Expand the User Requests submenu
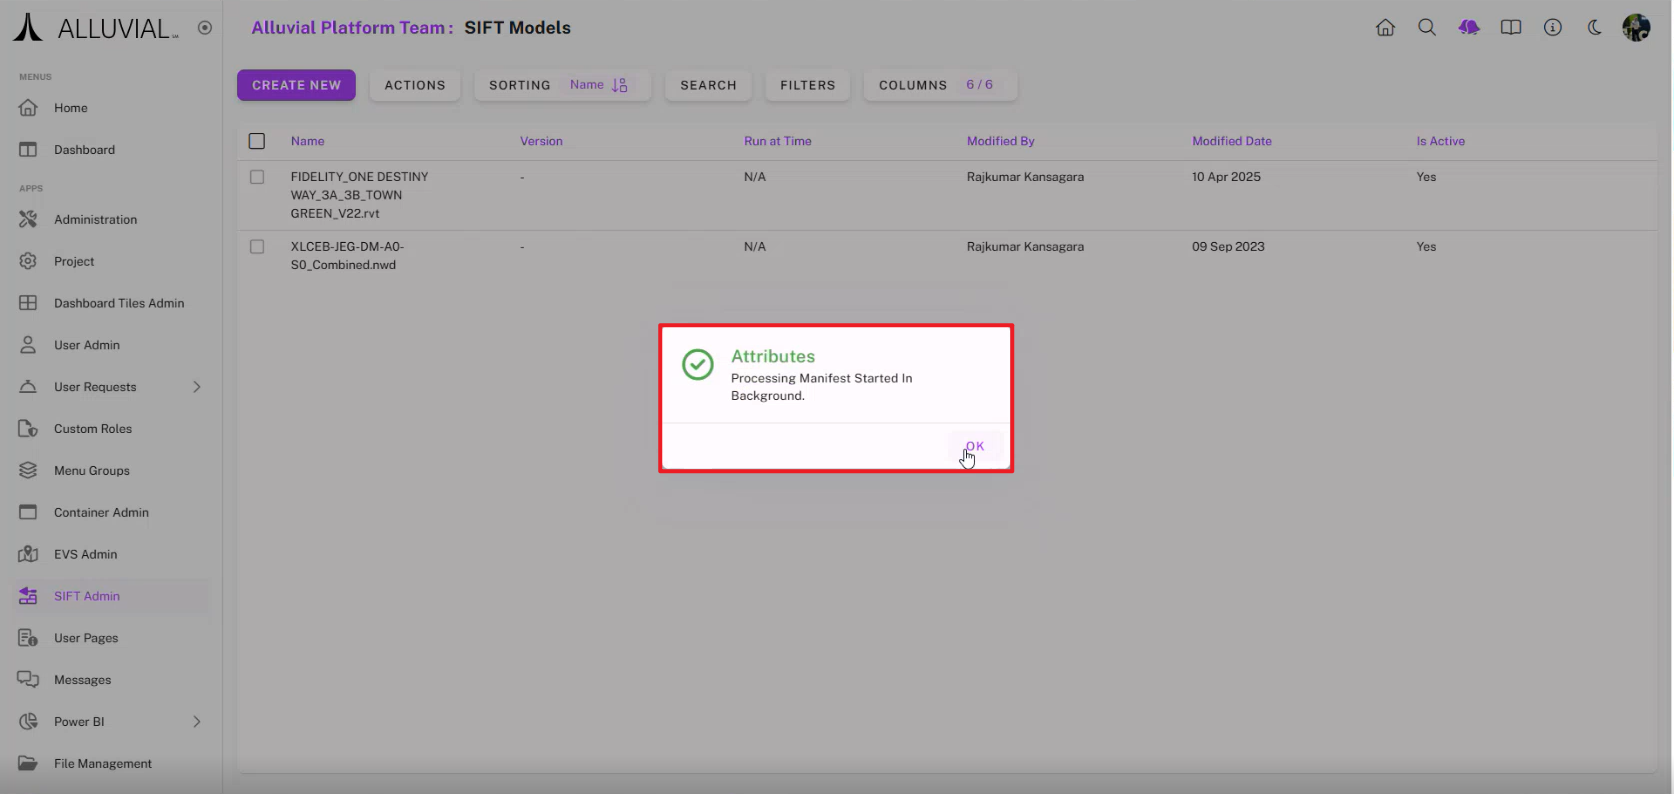 point(197,387)
